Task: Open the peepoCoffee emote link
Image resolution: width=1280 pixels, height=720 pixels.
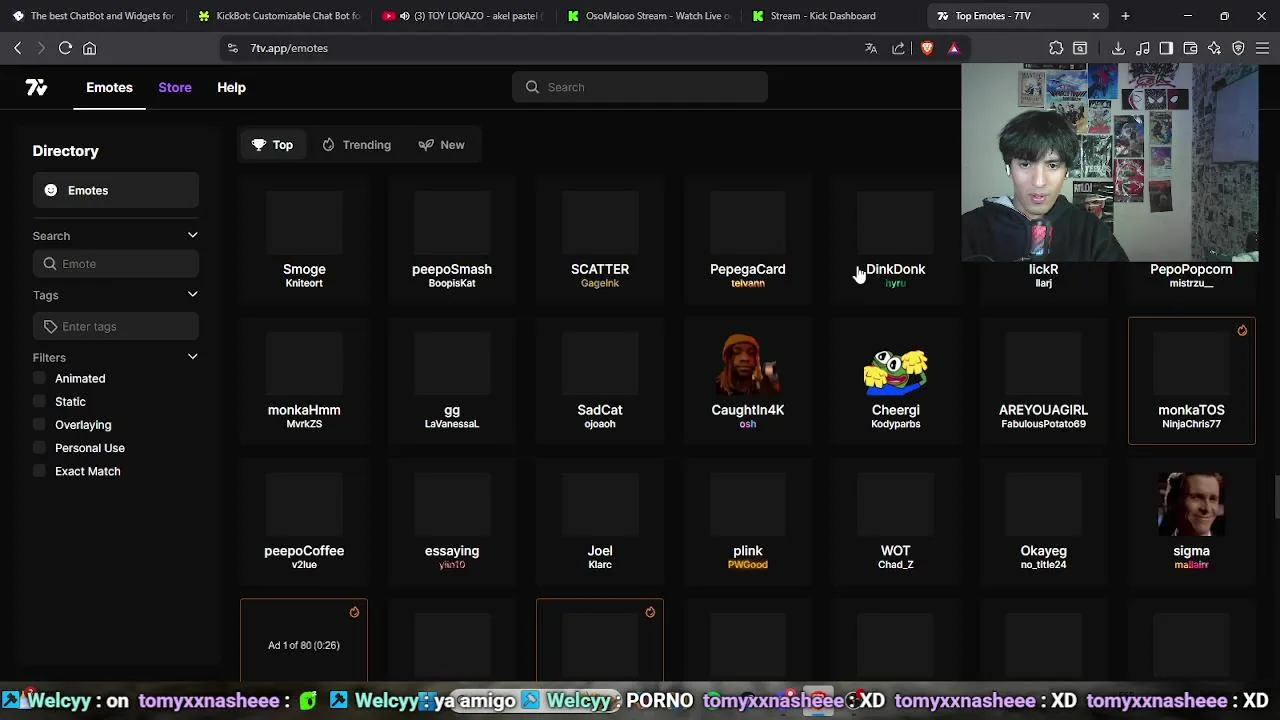Action: [304, 551]
